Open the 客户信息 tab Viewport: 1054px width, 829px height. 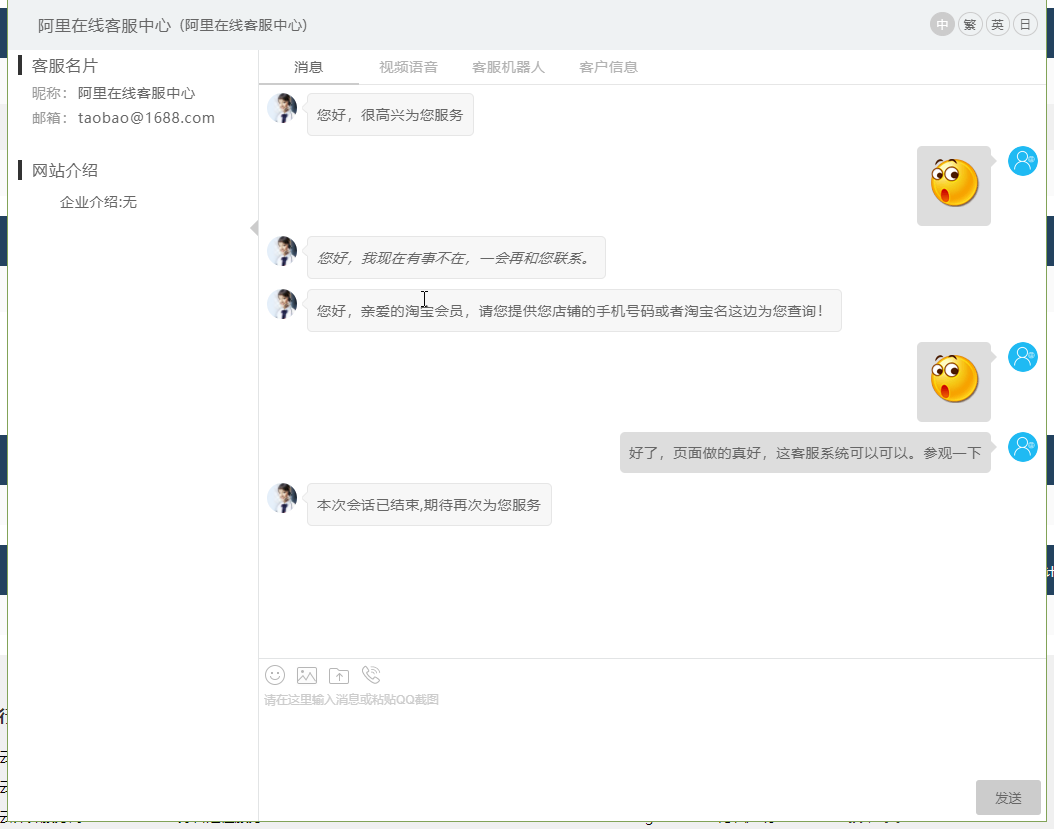[x=608, y=67]
